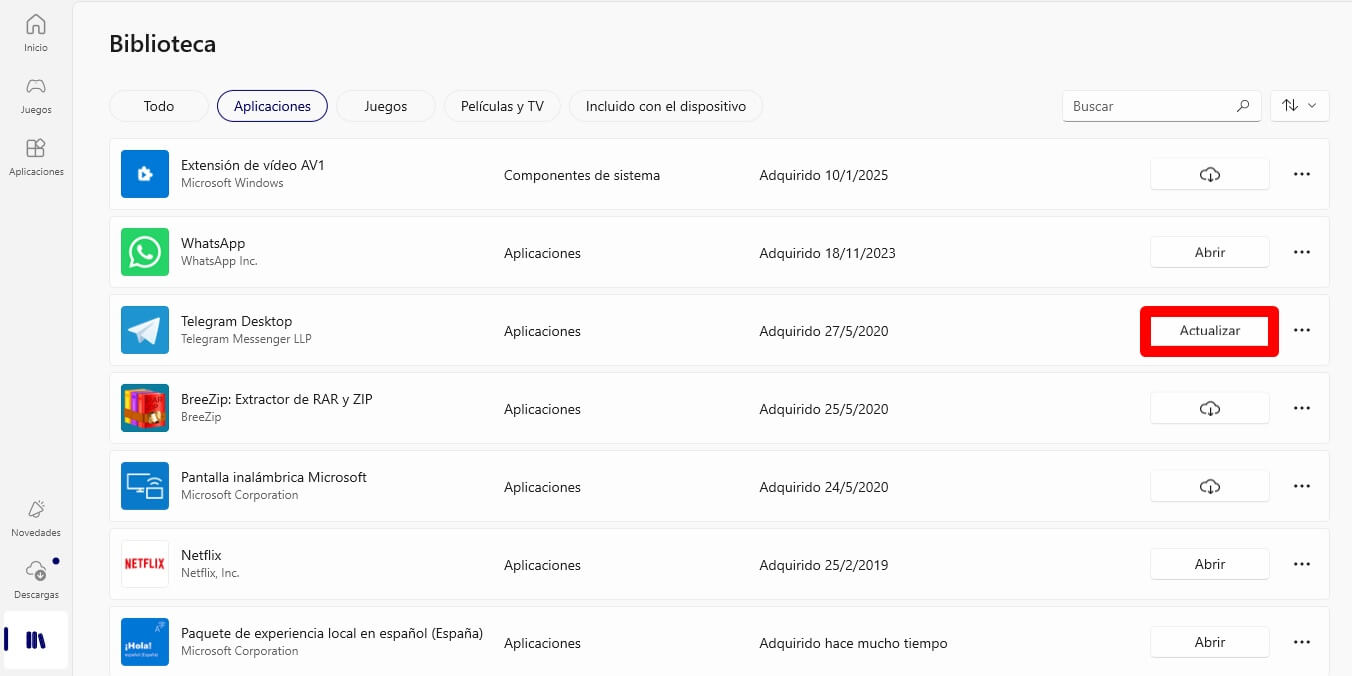Image resolution: width=1352 pixels, height=676 pixels.
Task: Select the Juegos filter tab
Action: point(386,106)
